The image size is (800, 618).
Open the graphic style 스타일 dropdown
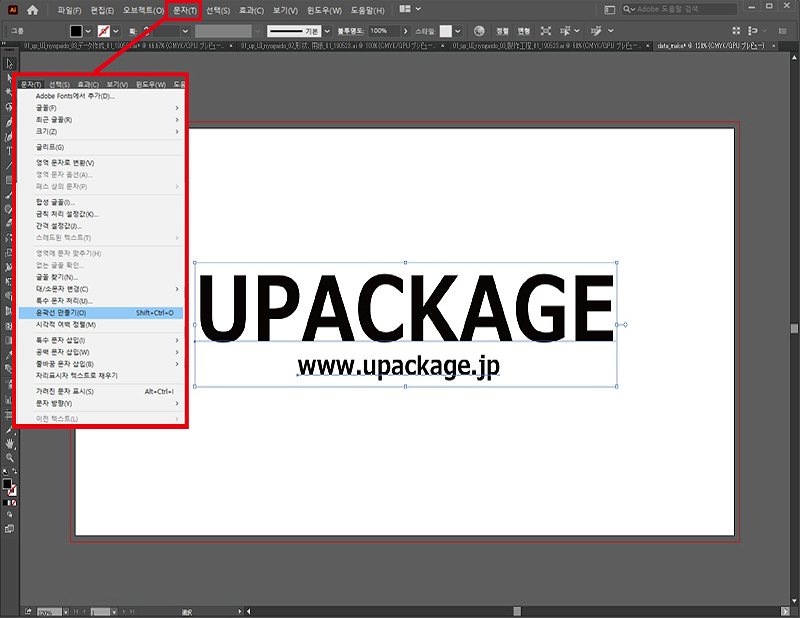coord(458,31)
